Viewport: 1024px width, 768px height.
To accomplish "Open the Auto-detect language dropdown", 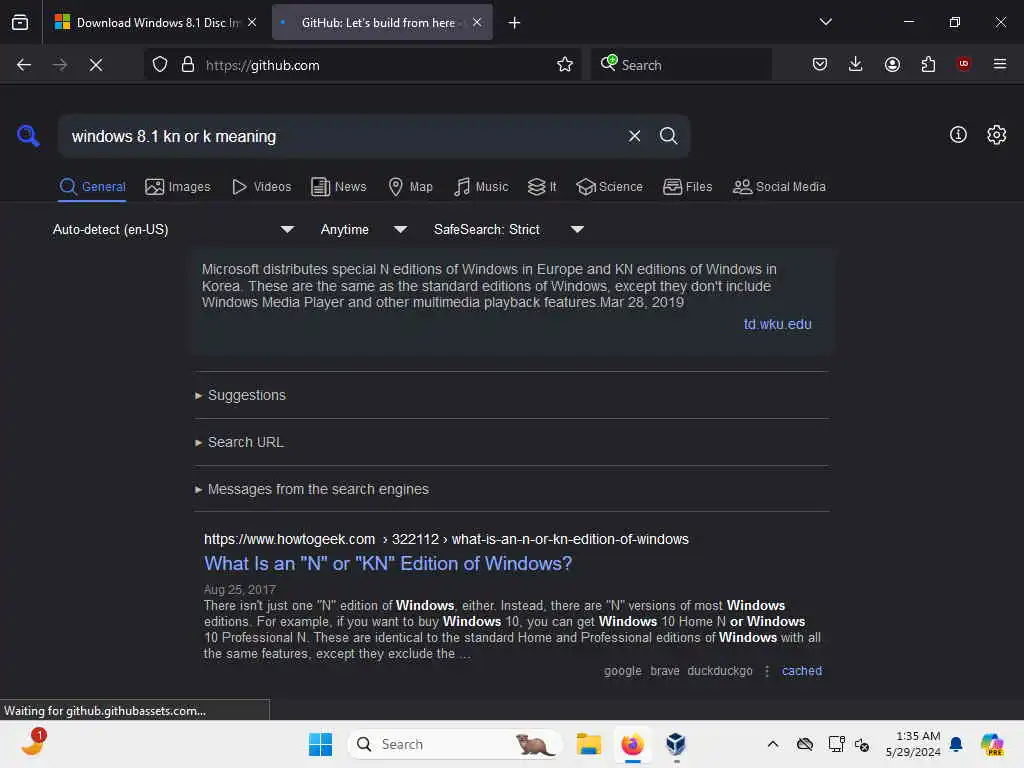I will click(x=173, y=229).
